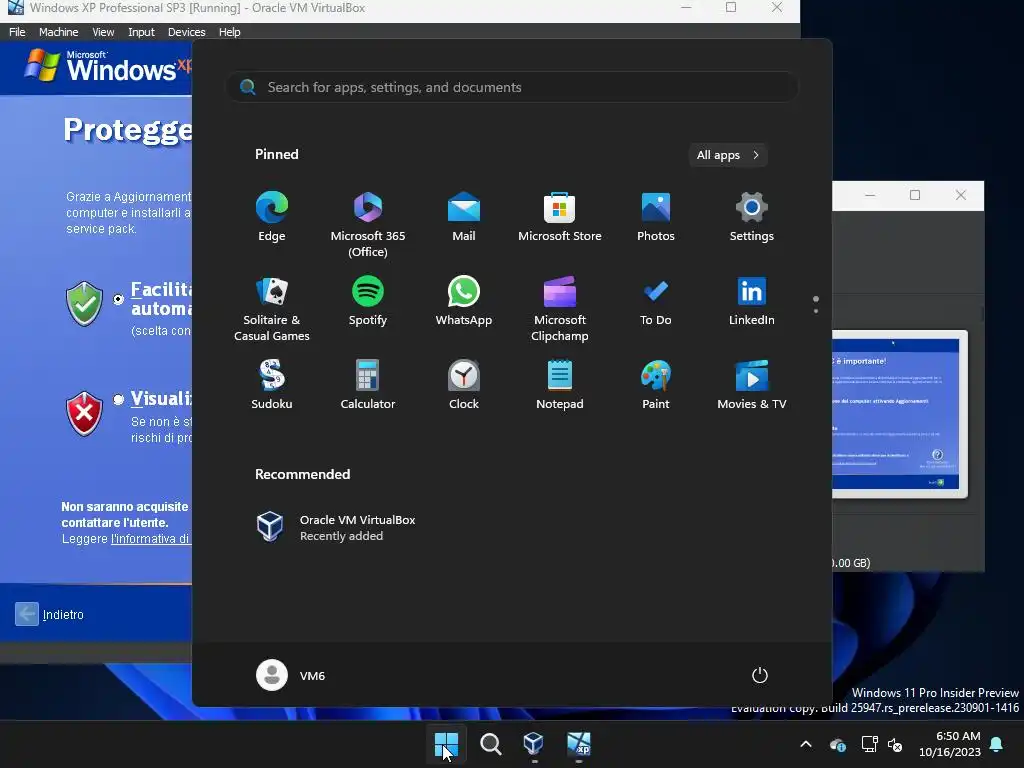Screen dimensions: 1024x768
Task: Open the VM6 user account menu
Action: click(x=291, y=675)
